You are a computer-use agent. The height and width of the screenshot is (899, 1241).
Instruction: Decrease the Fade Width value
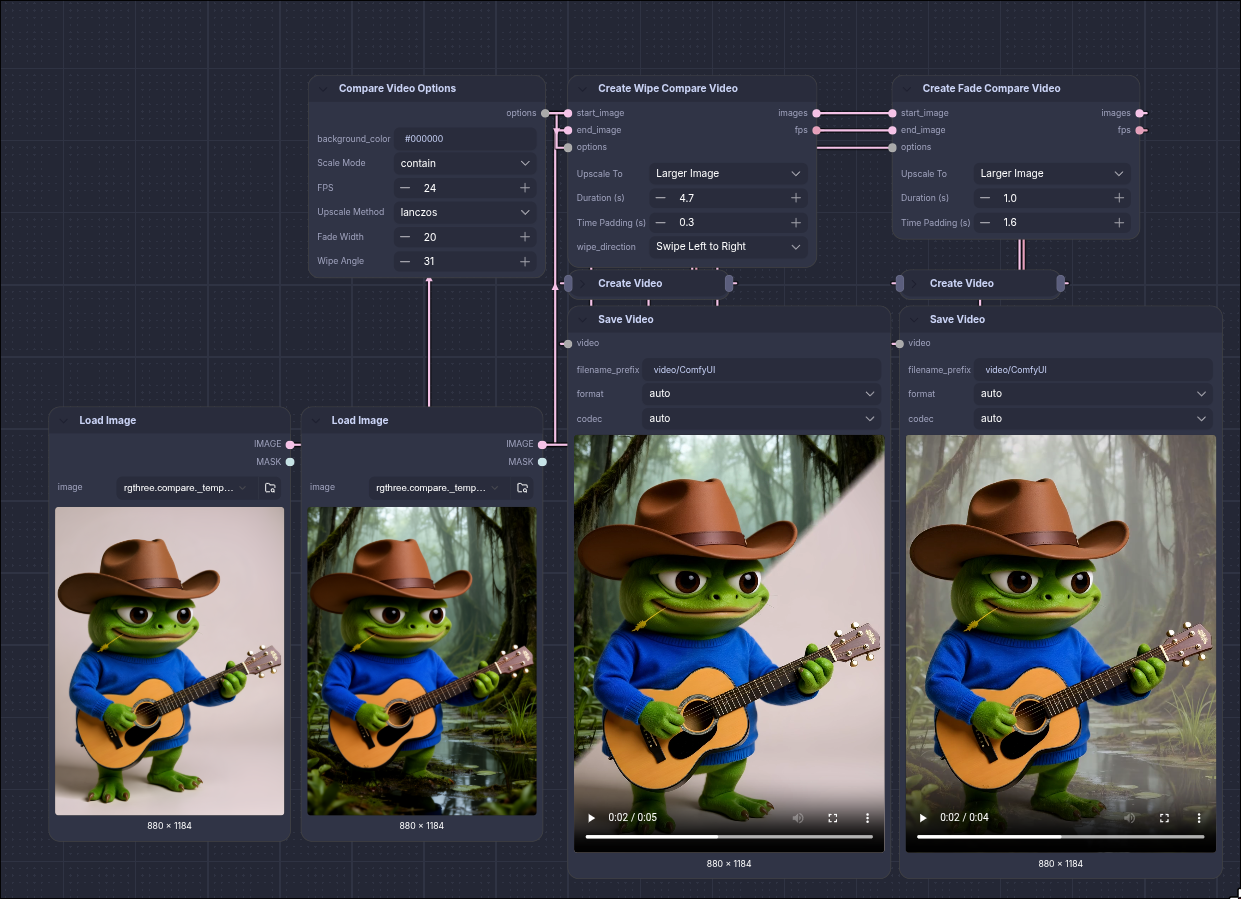405,237
